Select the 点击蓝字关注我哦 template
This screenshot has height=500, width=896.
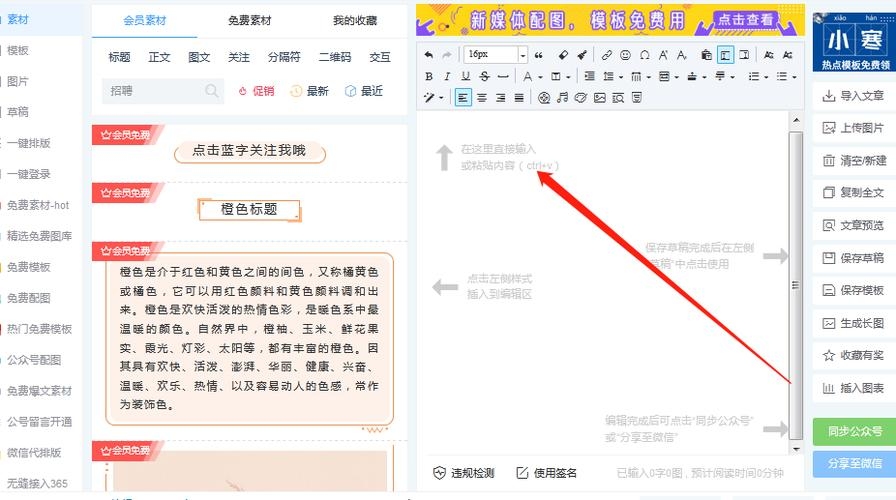click(x=249, y=151)
